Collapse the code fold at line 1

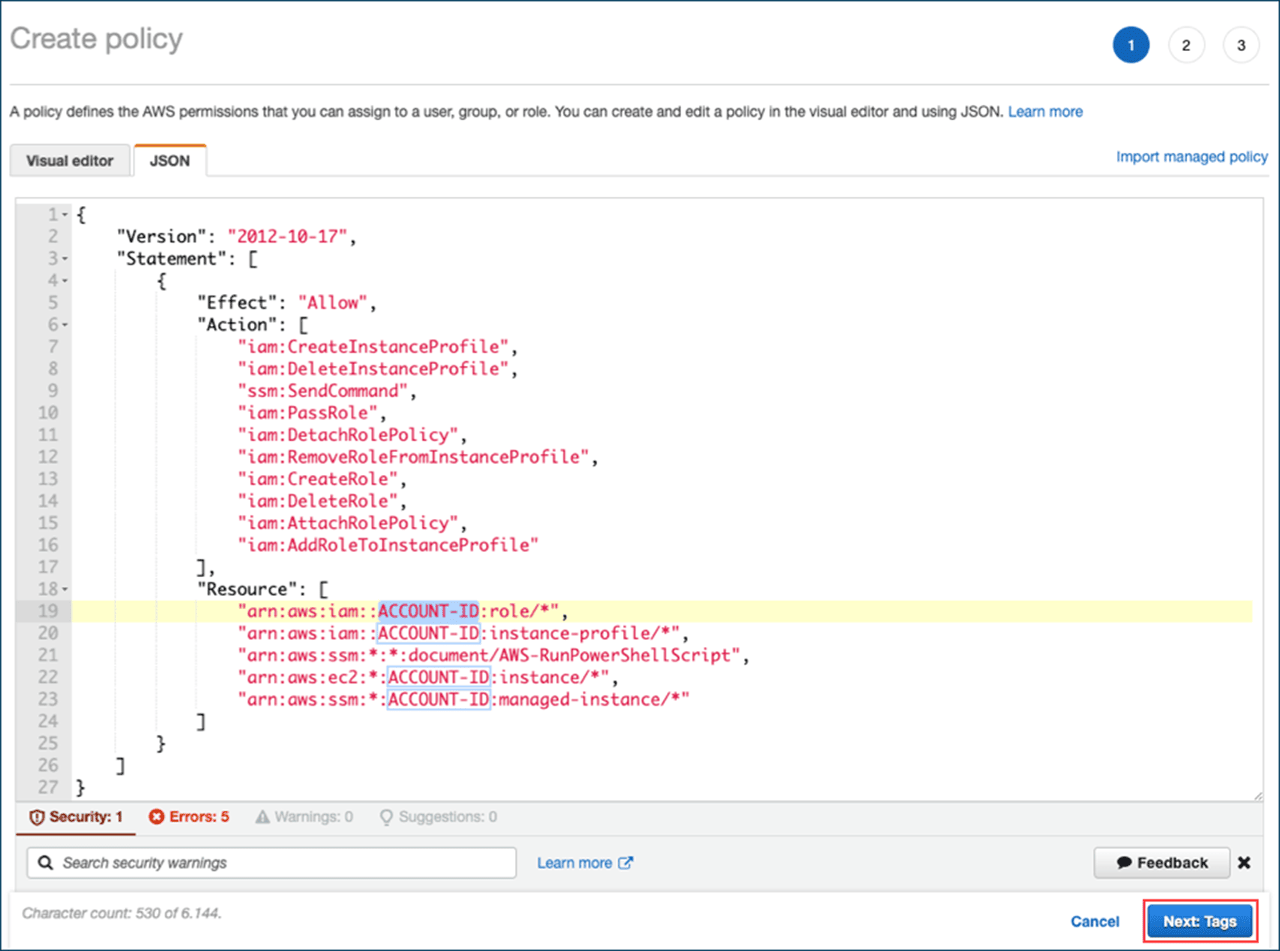pos(65,215)
